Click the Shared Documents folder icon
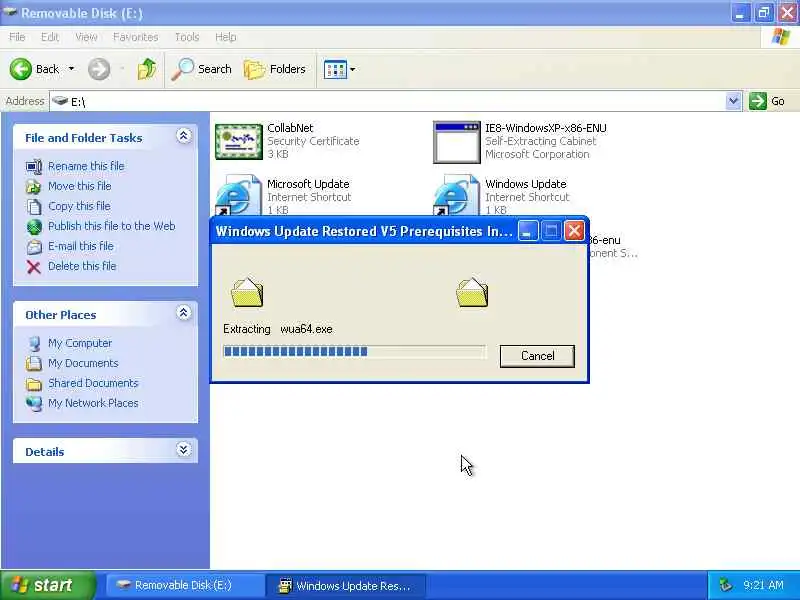The height and width of the screenshot is (600, 800). pos(34,384)
